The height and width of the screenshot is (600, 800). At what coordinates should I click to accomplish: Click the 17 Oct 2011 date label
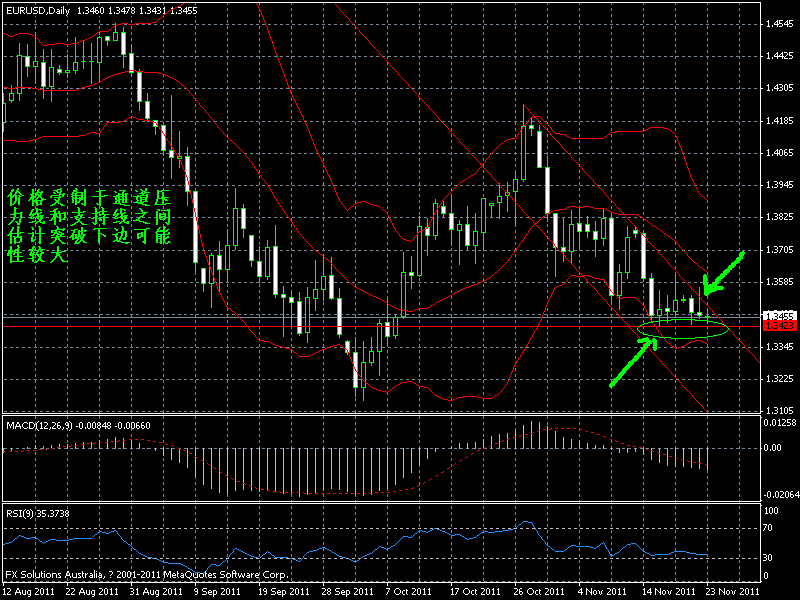pos(476,592)
